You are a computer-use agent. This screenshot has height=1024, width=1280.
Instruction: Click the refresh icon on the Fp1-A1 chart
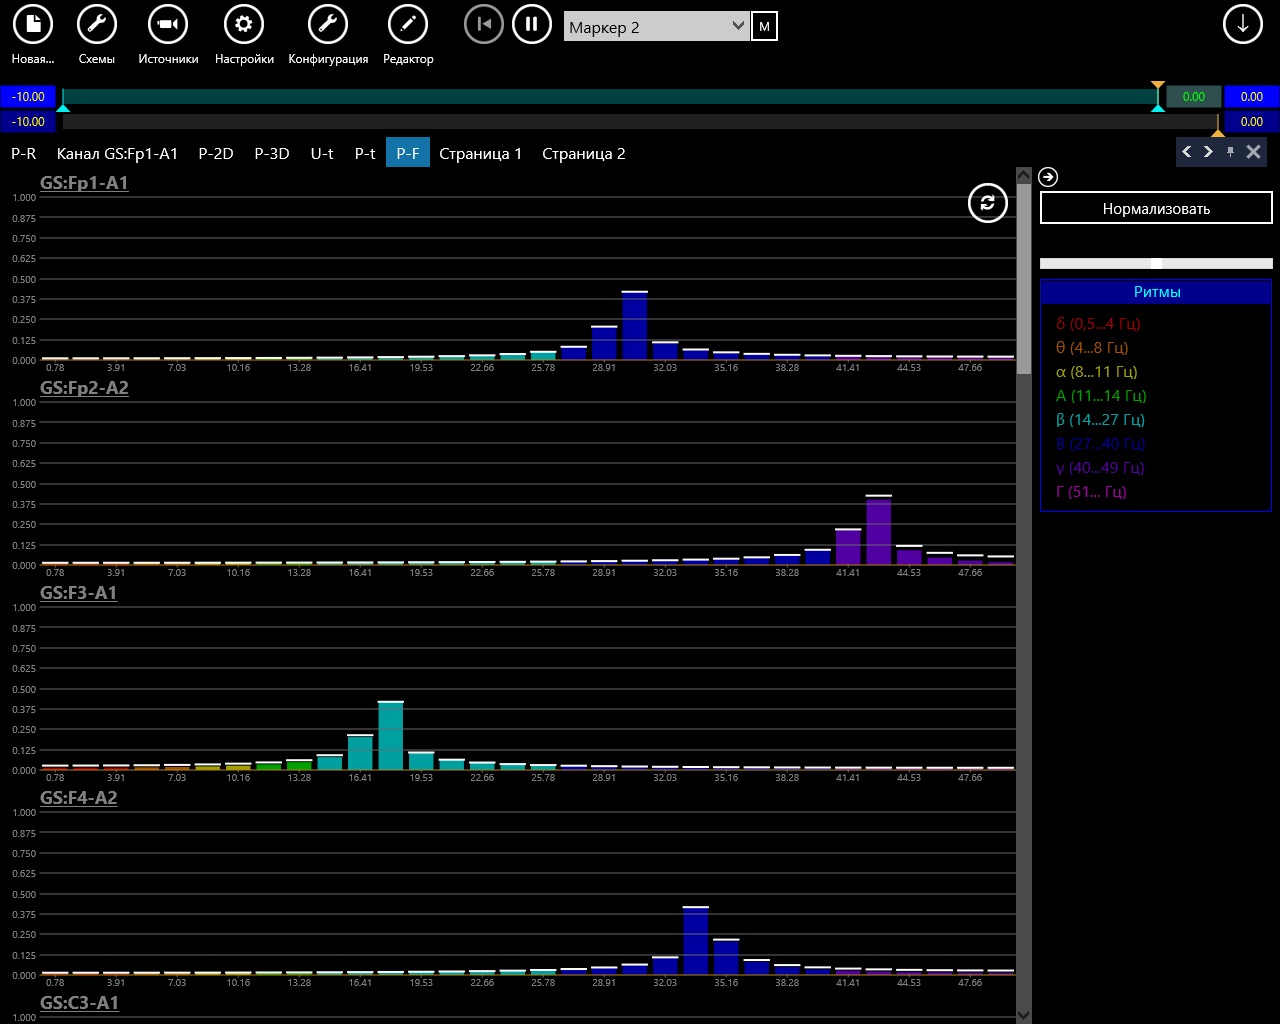pyautogui.click(x=988, y=203)
